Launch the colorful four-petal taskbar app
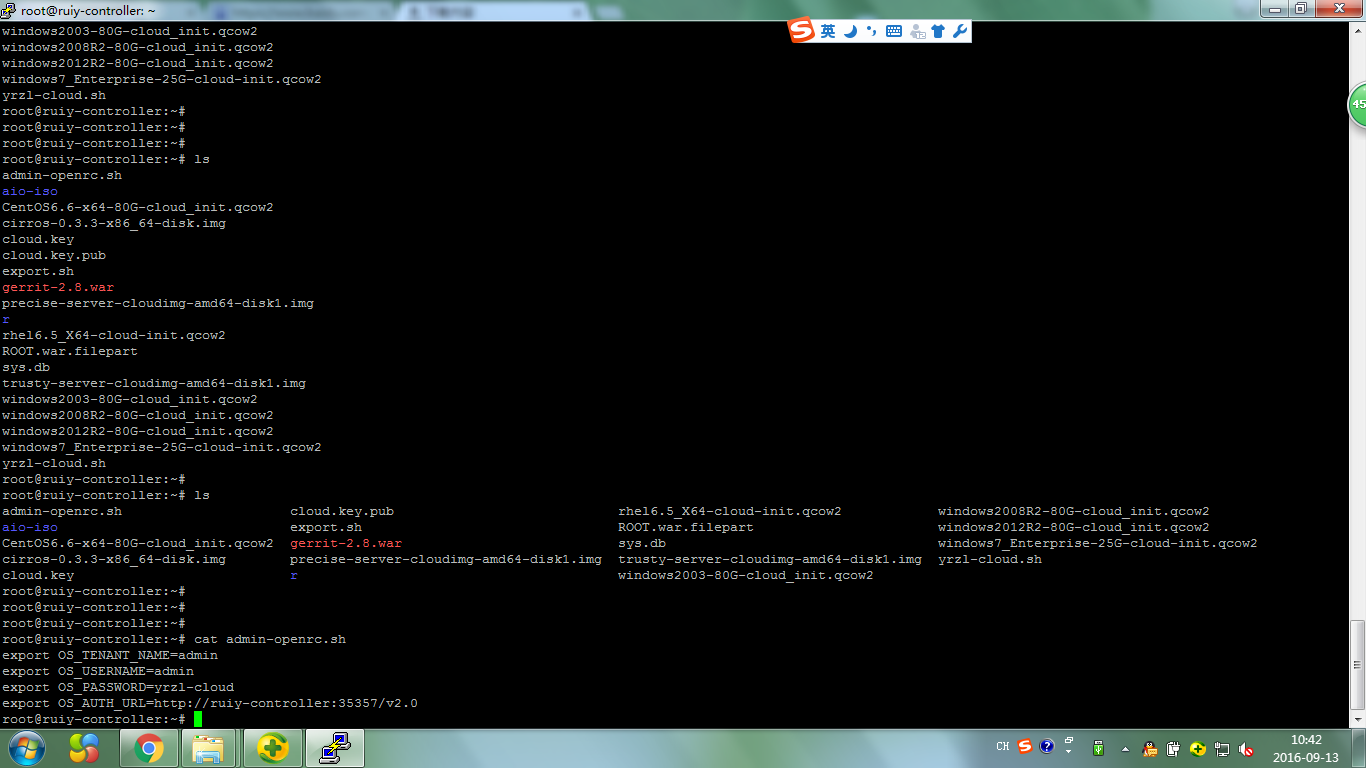1366x768 pixels. click(84, 747)
